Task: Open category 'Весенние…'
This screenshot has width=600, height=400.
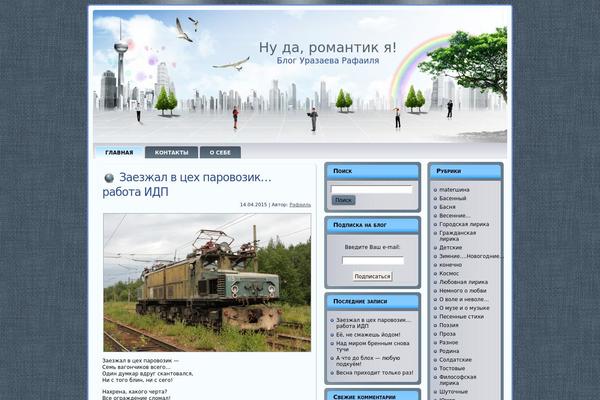Action: [x=455, y=216]
